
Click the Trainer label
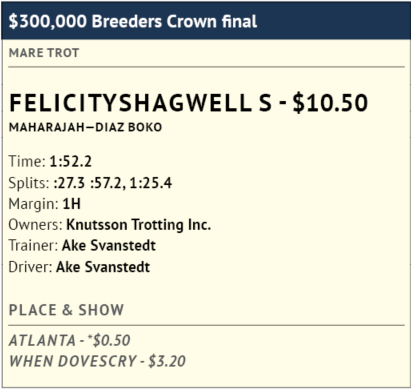(33, 246)
